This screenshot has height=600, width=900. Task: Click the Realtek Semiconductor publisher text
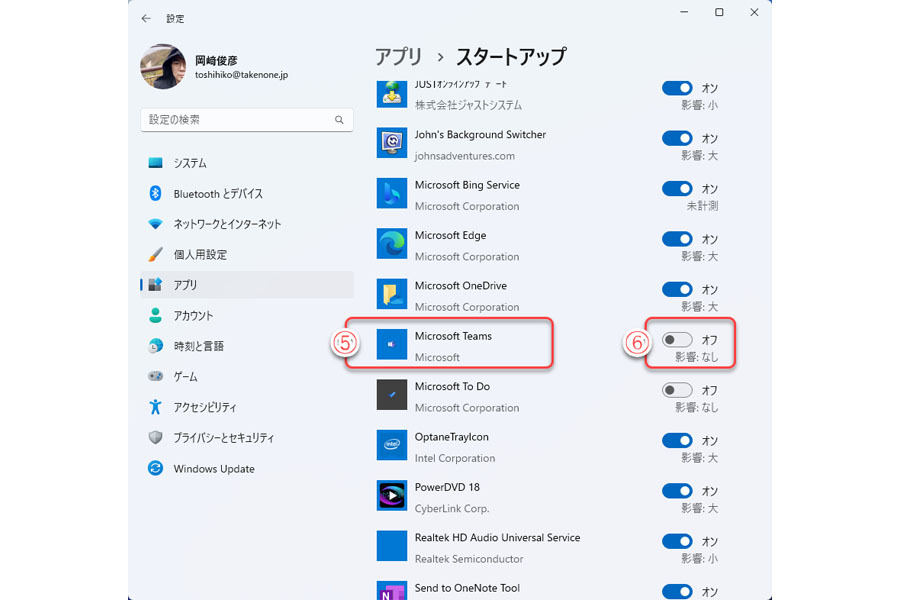[468, 559]
